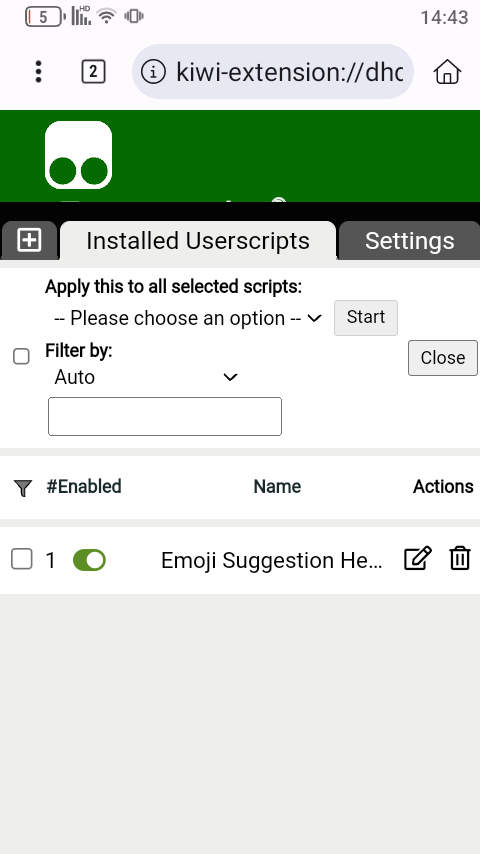Screen dimensions: 480x854
Task: Toggle the enabled switch for script 1
Action: click(x=89, y=560)
